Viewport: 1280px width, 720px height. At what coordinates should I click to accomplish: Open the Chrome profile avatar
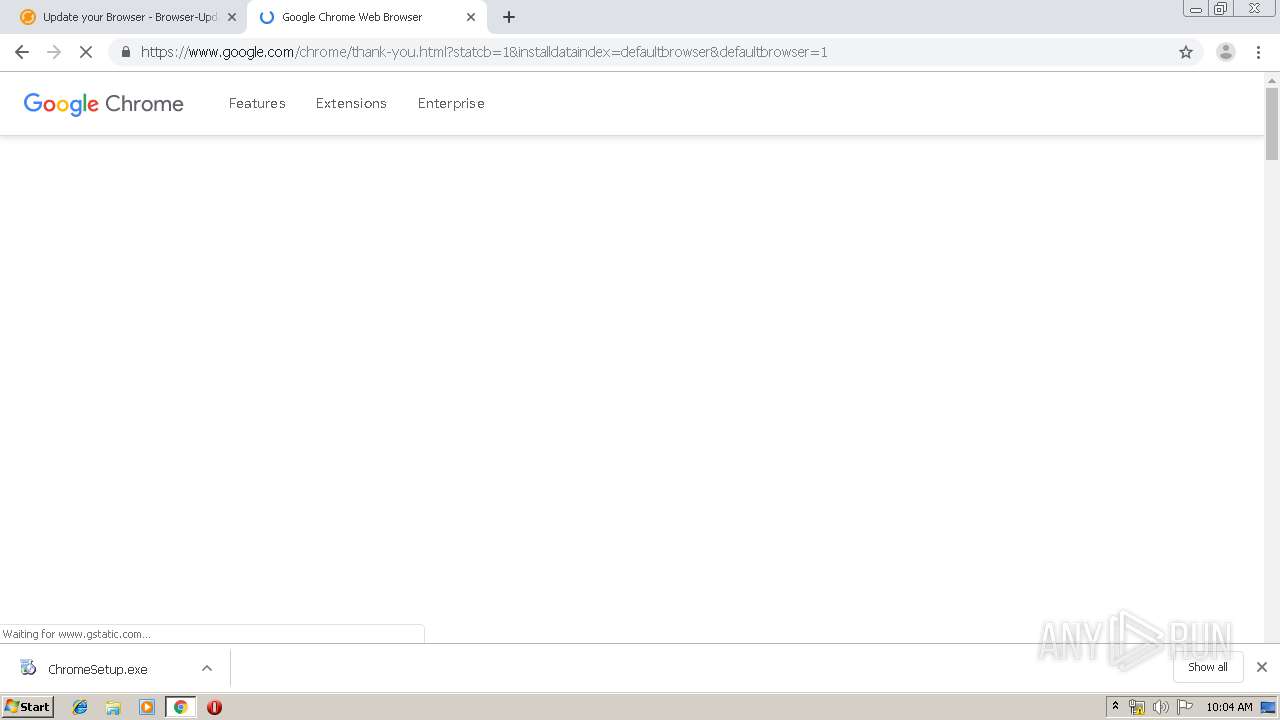tap(1226, 52)
